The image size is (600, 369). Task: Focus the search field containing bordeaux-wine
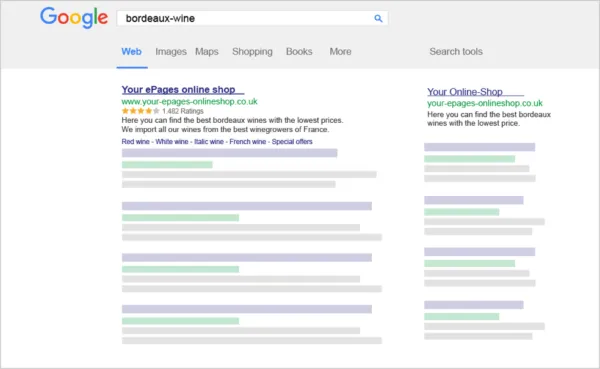tap(253, 18)
